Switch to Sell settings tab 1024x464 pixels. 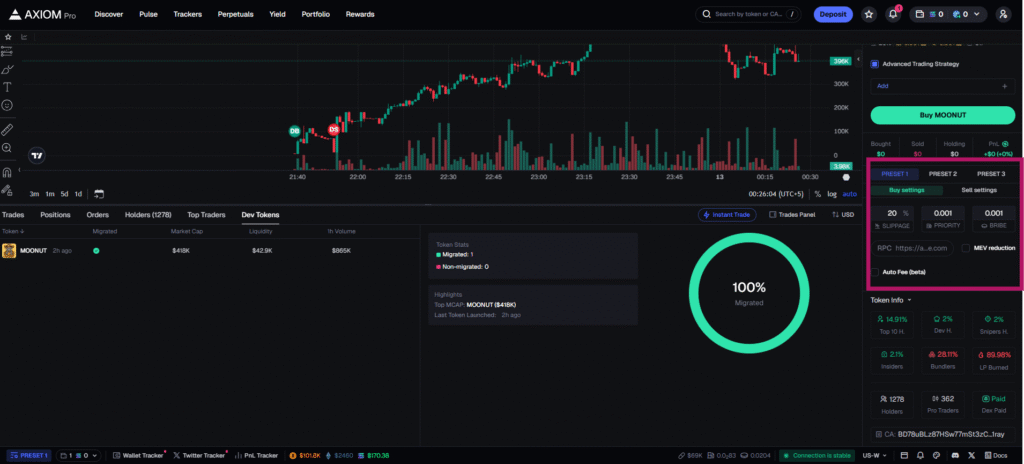[x=979, y=190]
